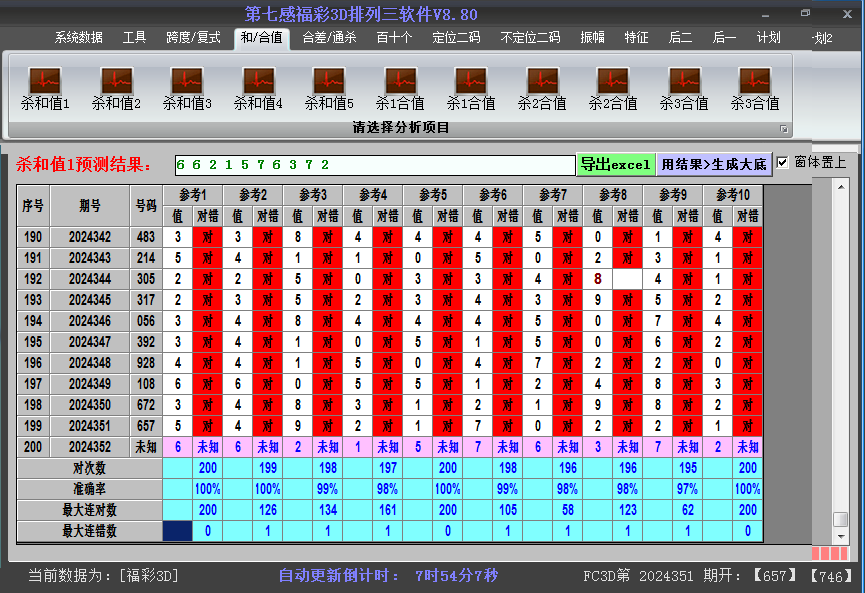The width and height of the screenshot is (865, 593).
Task: Click the 号码 column header
Action: pyautogui.click(x=146, y=206)
